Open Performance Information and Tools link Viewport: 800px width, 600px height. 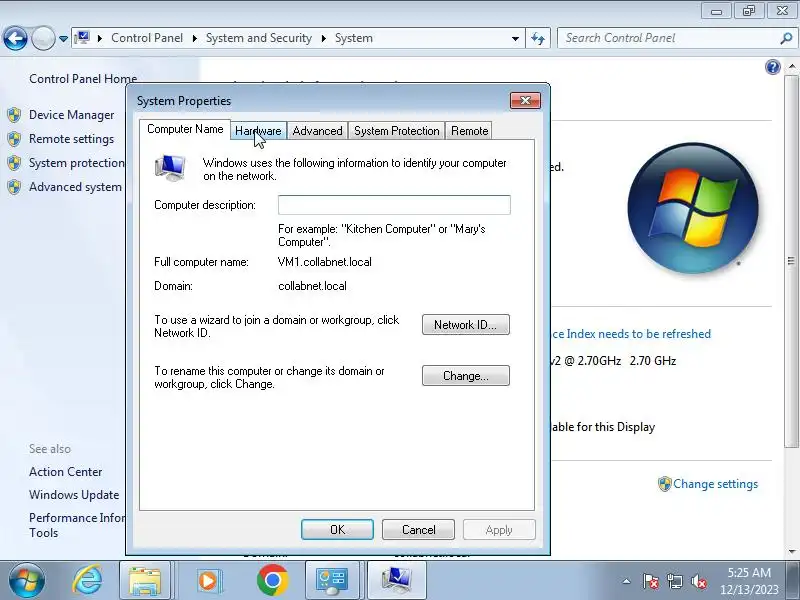77,525
